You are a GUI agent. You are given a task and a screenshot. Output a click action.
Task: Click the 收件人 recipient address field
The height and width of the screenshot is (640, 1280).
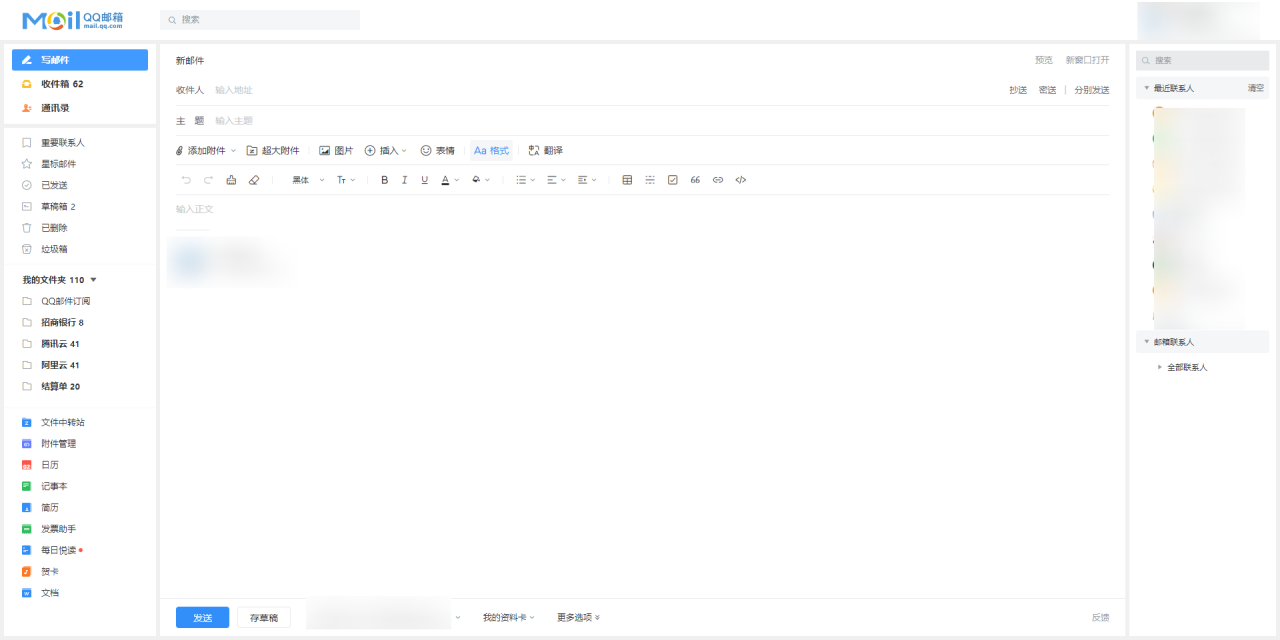click(x=600, y=90)
